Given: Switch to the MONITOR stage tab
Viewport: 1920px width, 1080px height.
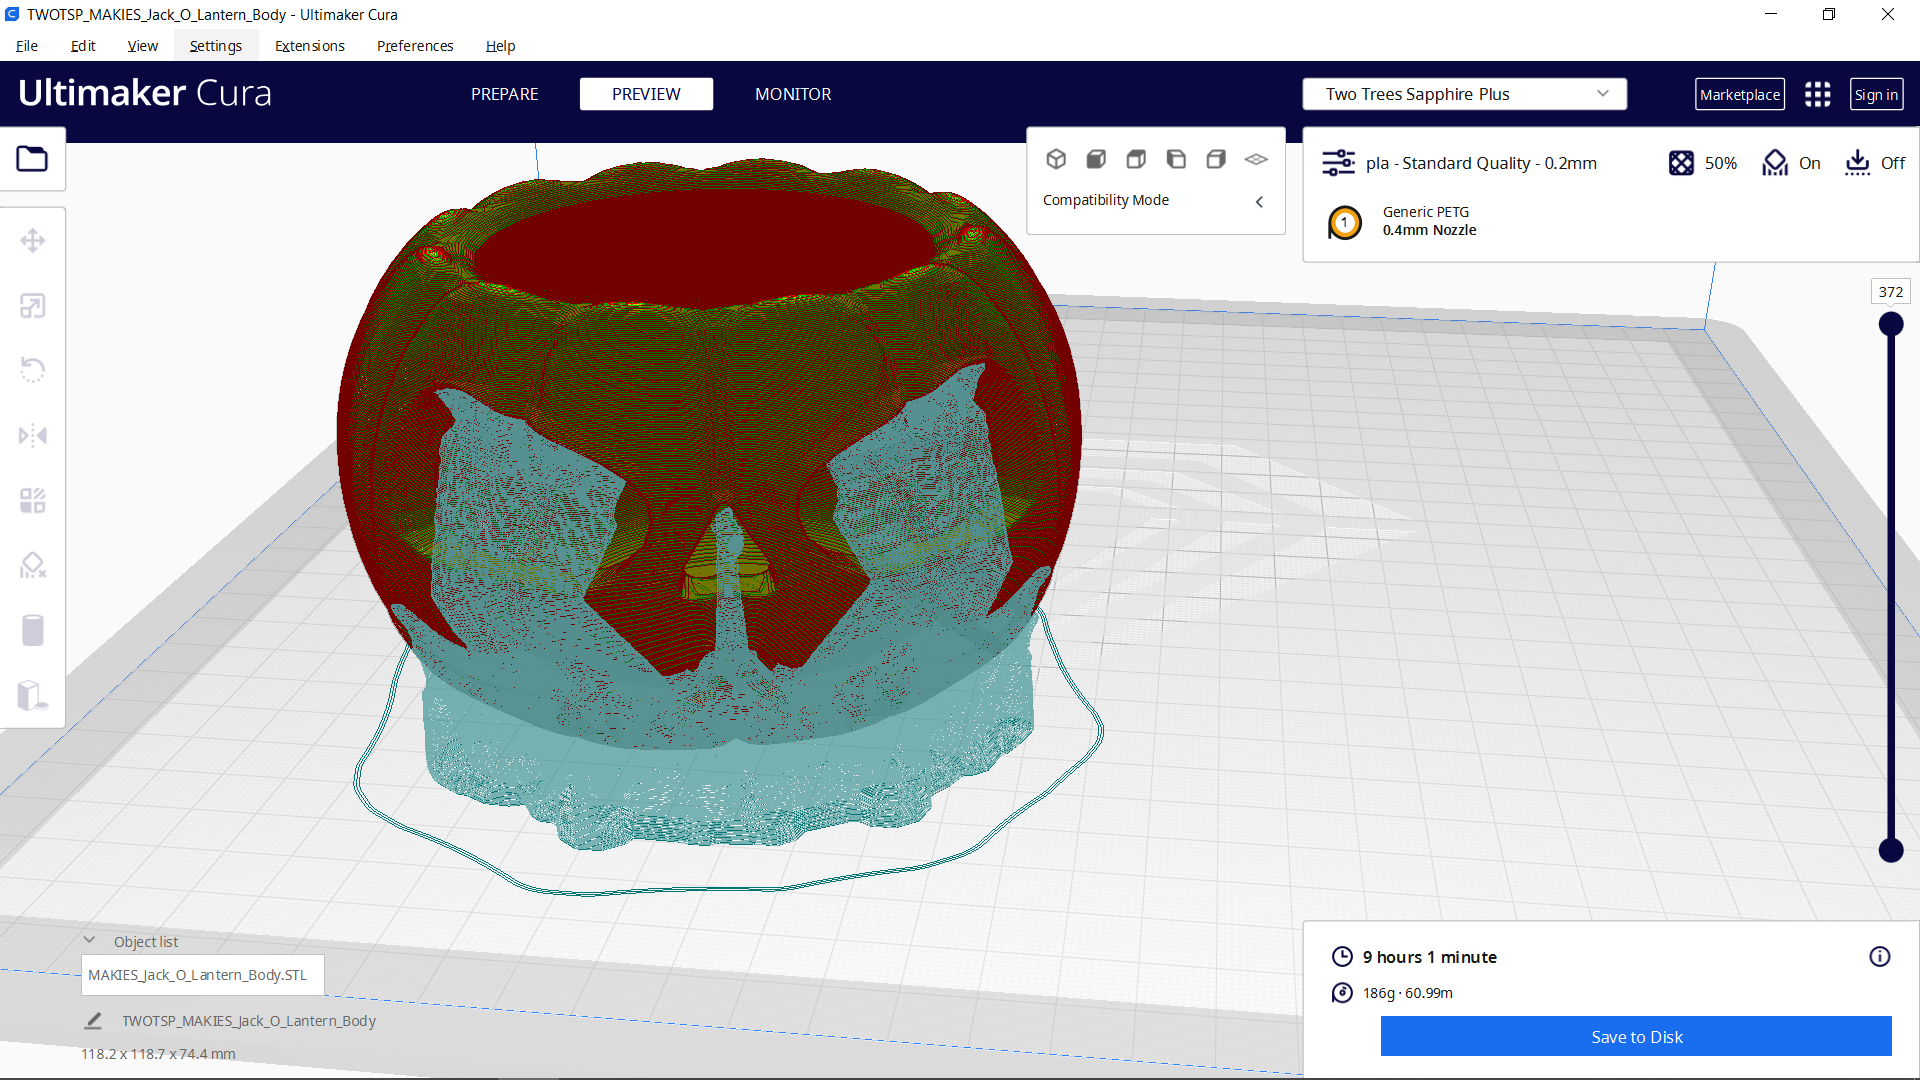Looking at the screenshot, I should (x=793, y=94).
